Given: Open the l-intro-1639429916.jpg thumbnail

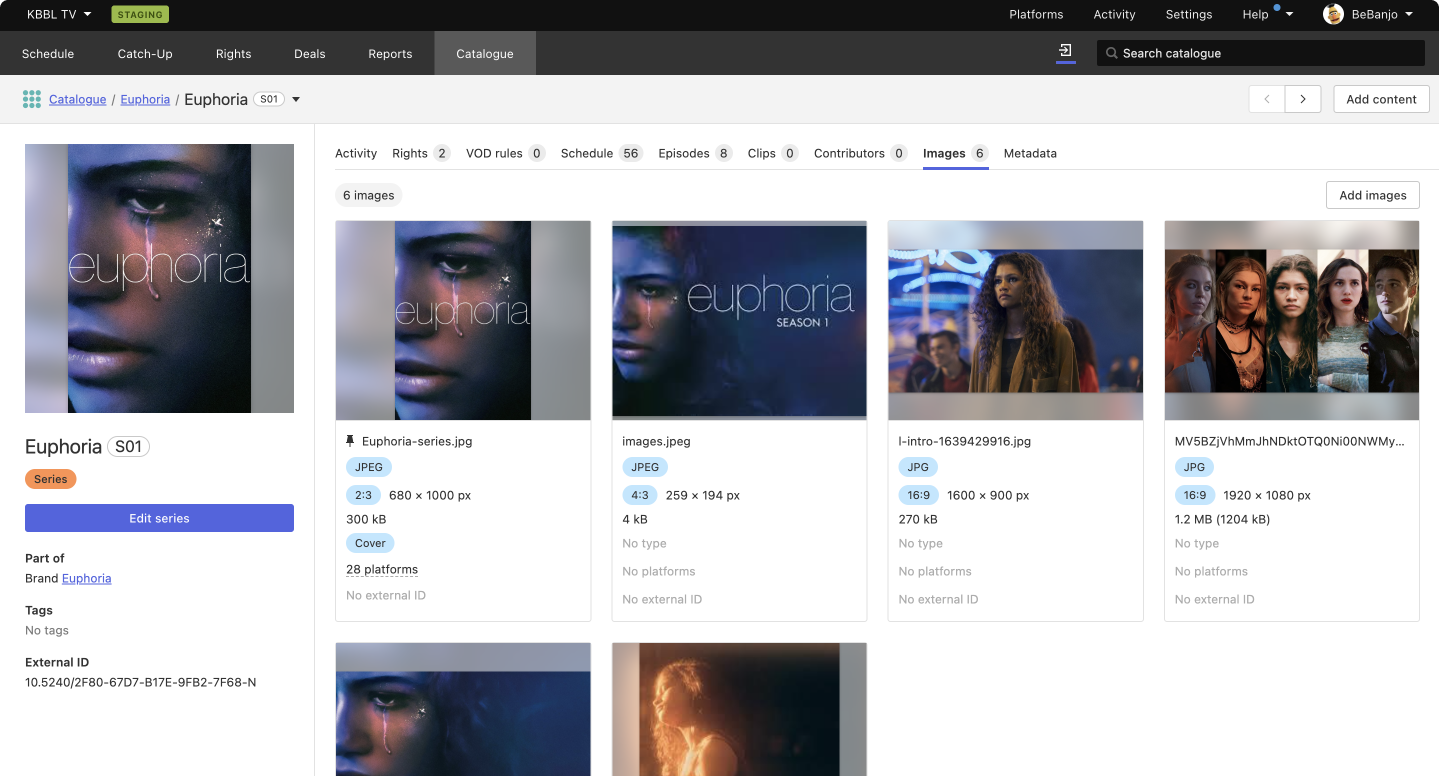Looking at the screenshot, I should (x=1015, y=320).
